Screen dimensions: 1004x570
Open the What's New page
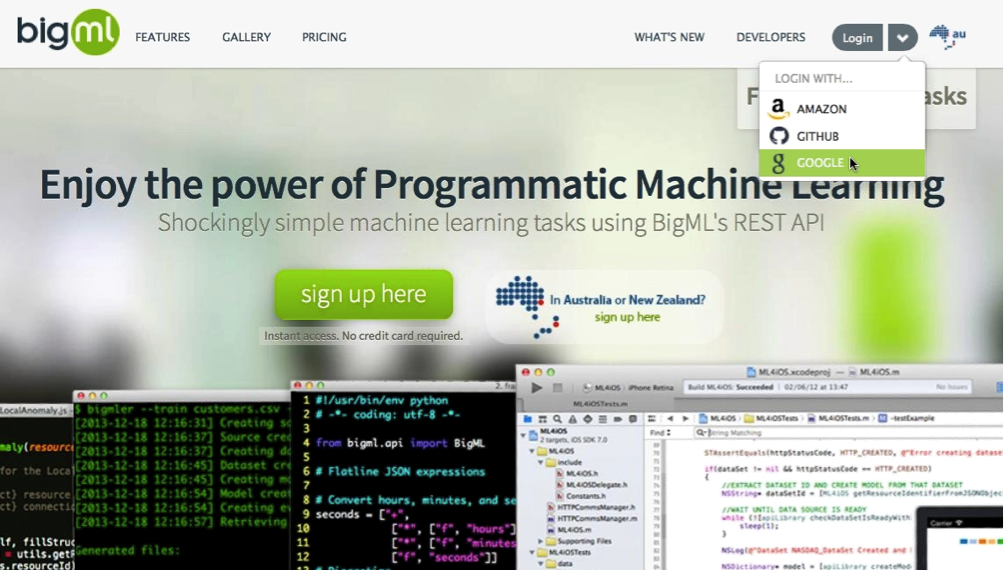click(669, 37)
